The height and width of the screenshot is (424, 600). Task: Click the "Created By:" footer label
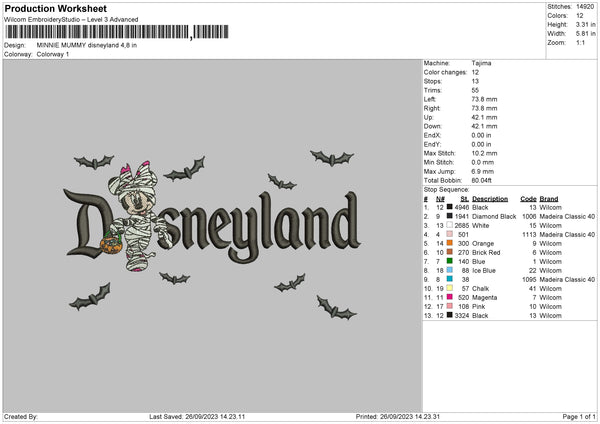[x=20, y=416]
